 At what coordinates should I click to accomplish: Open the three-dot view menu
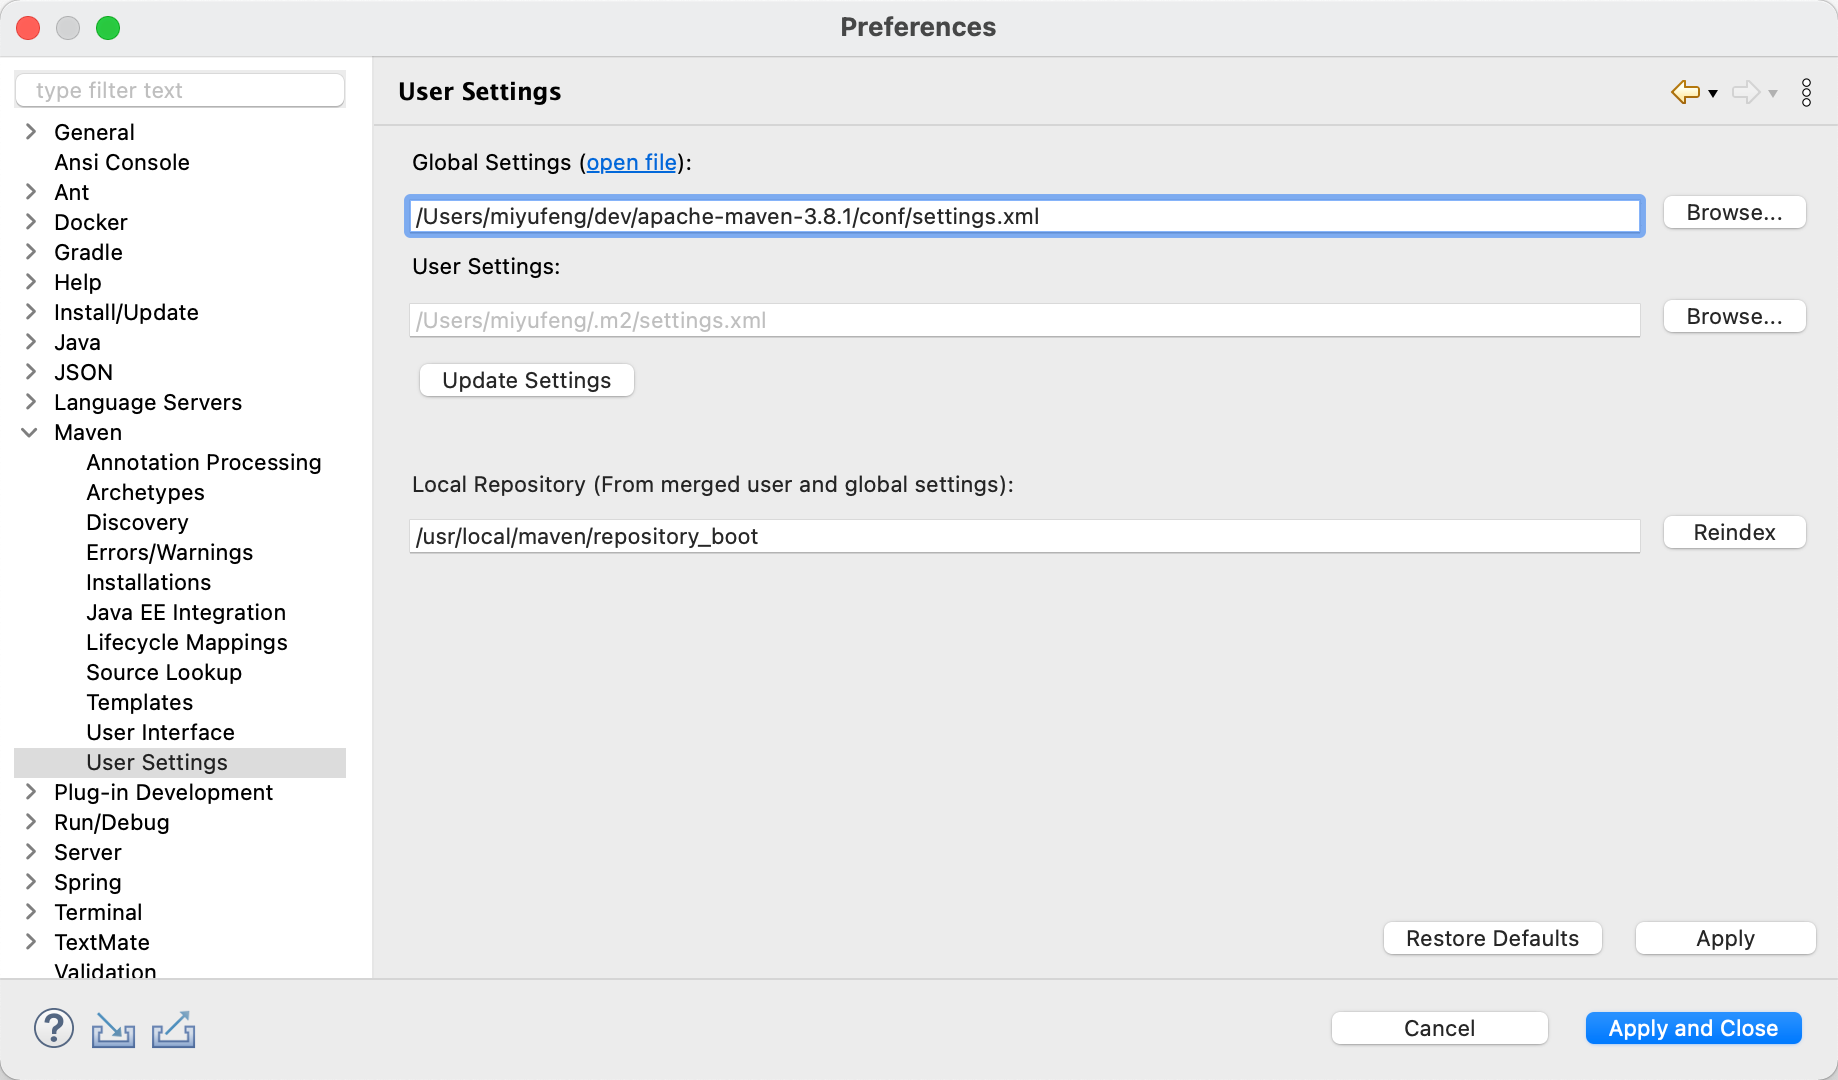[1806, 92]
